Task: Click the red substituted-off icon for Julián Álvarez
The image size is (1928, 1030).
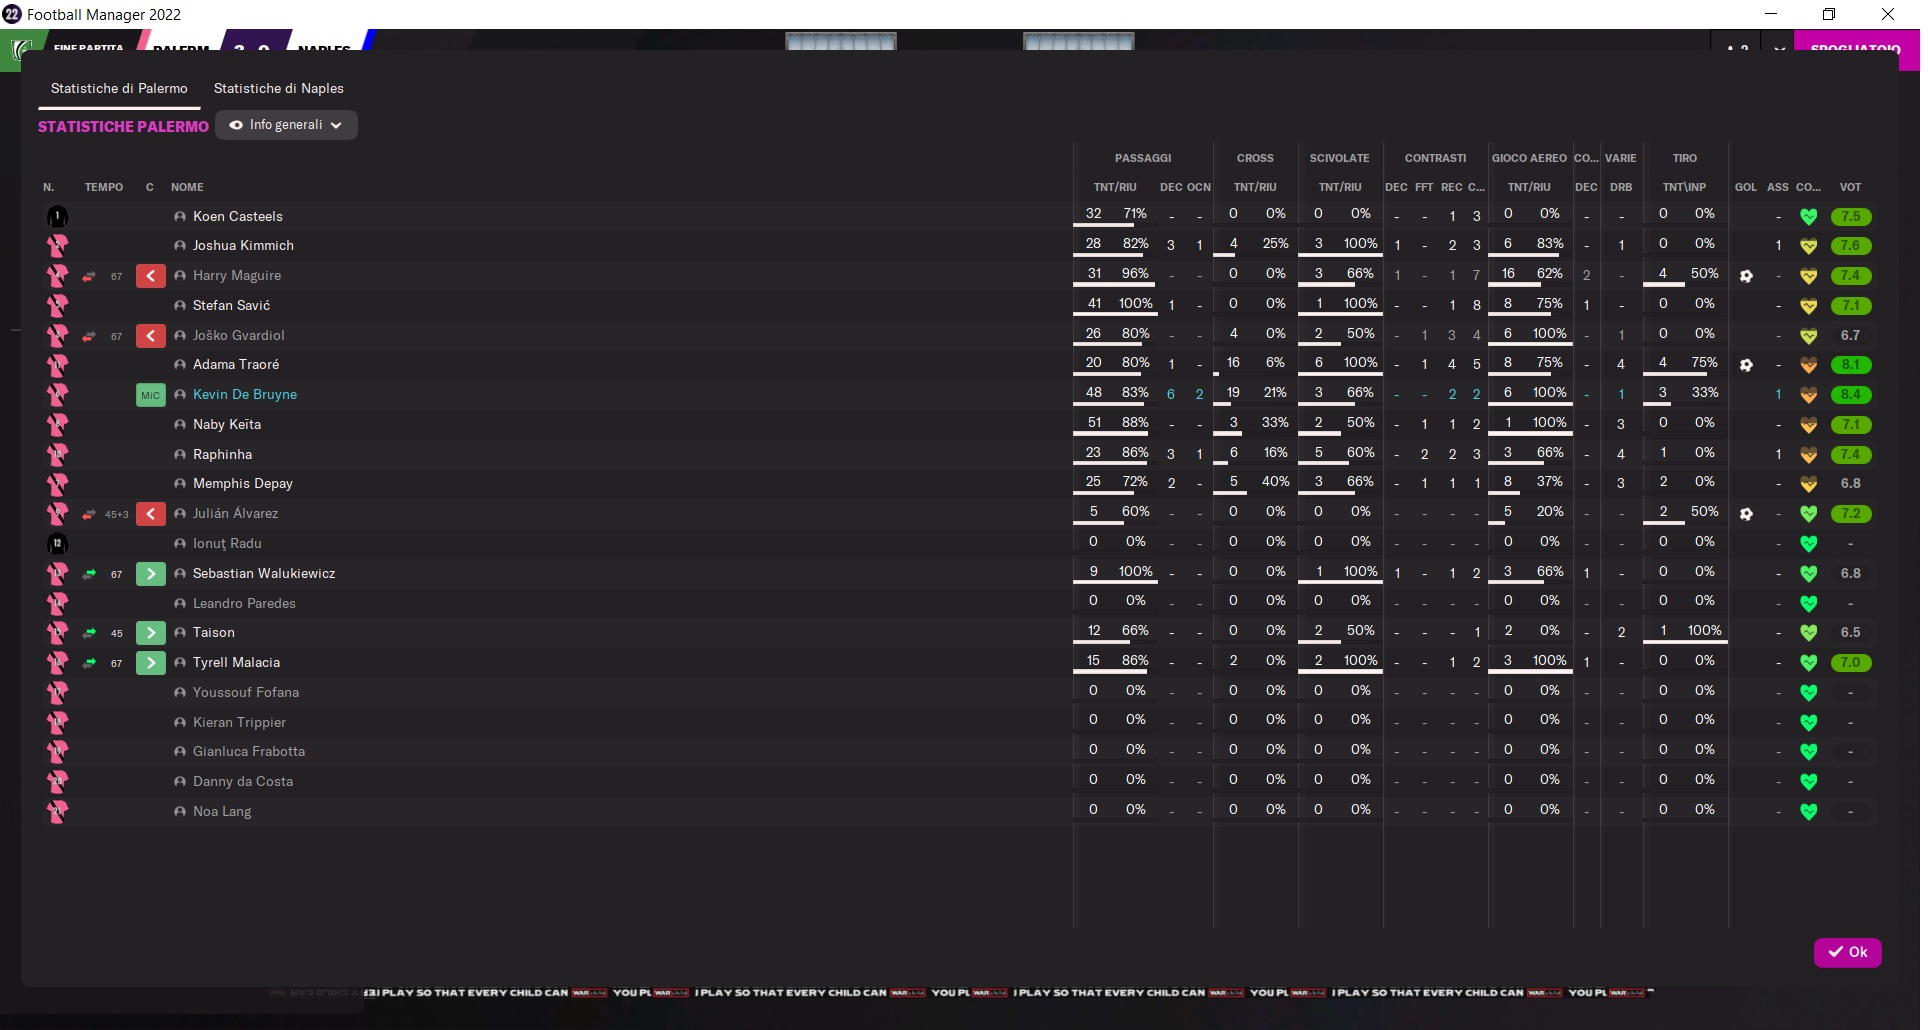Action: click(150, 514)
